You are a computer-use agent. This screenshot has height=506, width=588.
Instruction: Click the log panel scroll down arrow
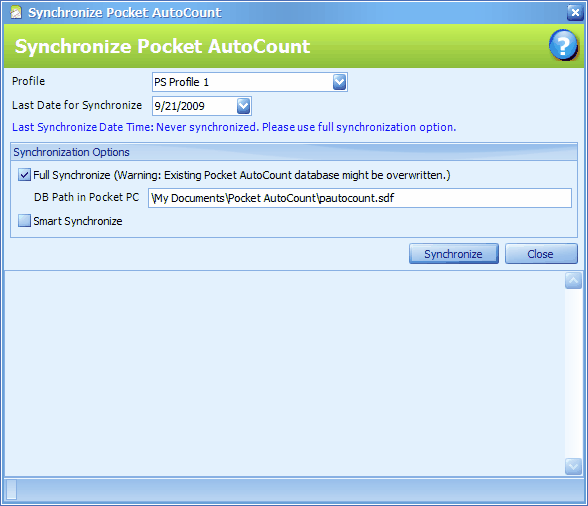coord(573,466)
